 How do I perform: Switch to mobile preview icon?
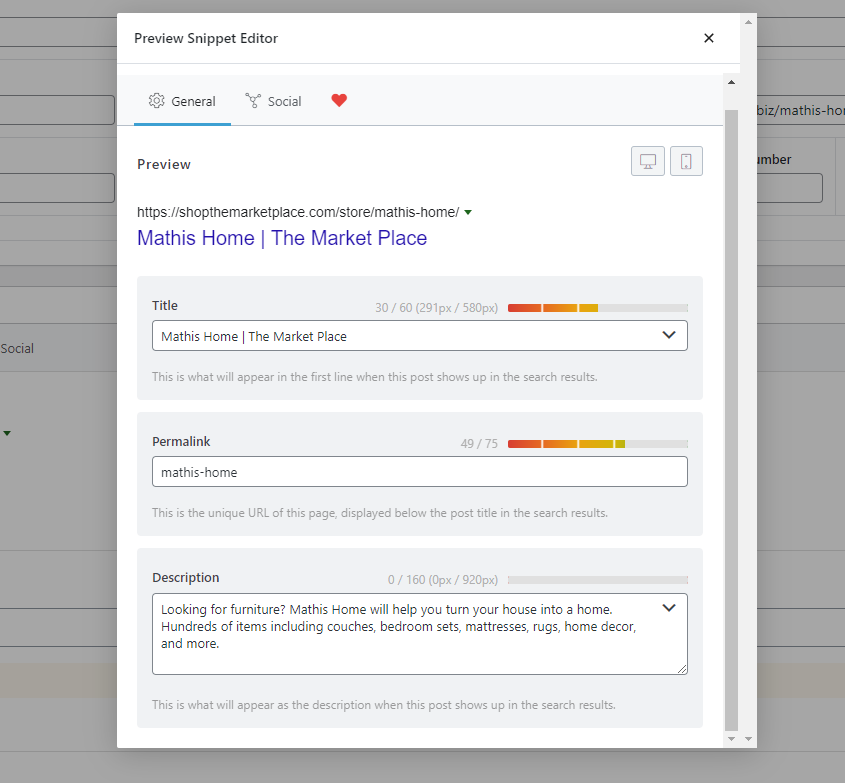(x=686, y=161)
